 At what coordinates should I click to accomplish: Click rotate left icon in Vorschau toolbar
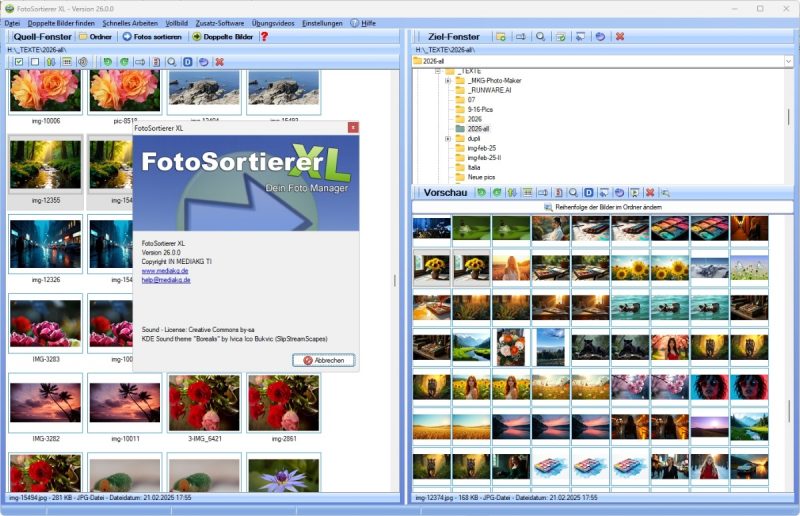point(481,192)
